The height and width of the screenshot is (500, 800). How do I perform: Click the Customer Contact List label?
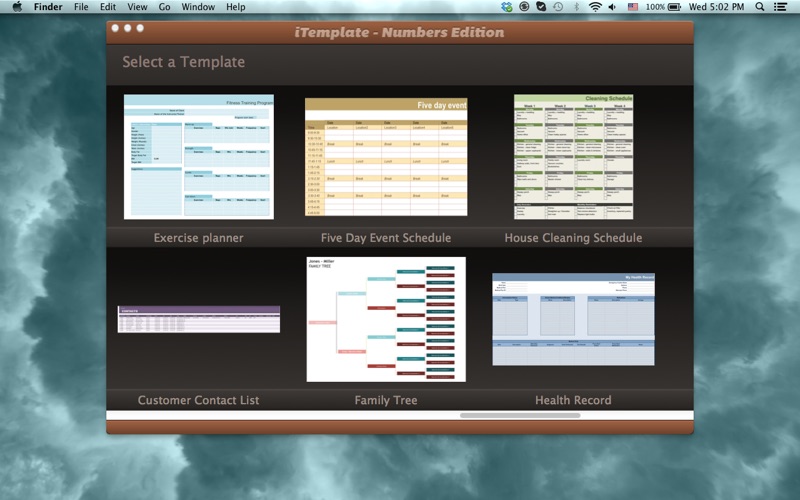tap(198, 400)
